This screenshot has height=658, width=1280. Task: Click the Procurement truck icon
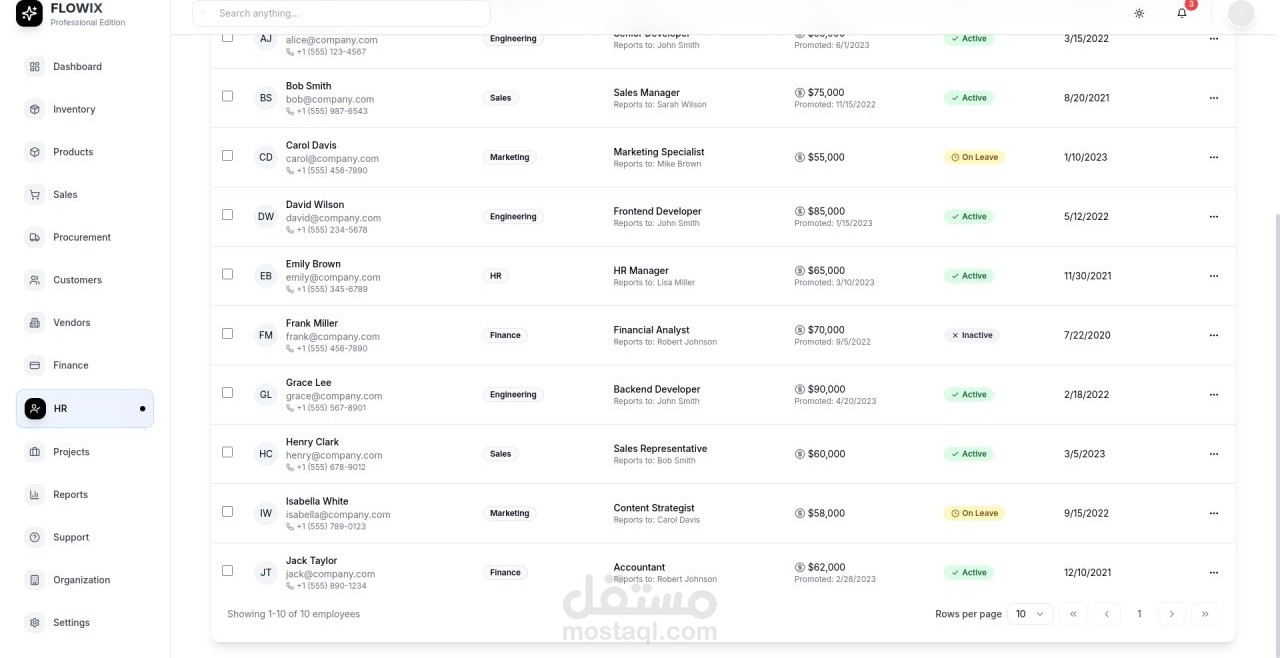(35, 237)
